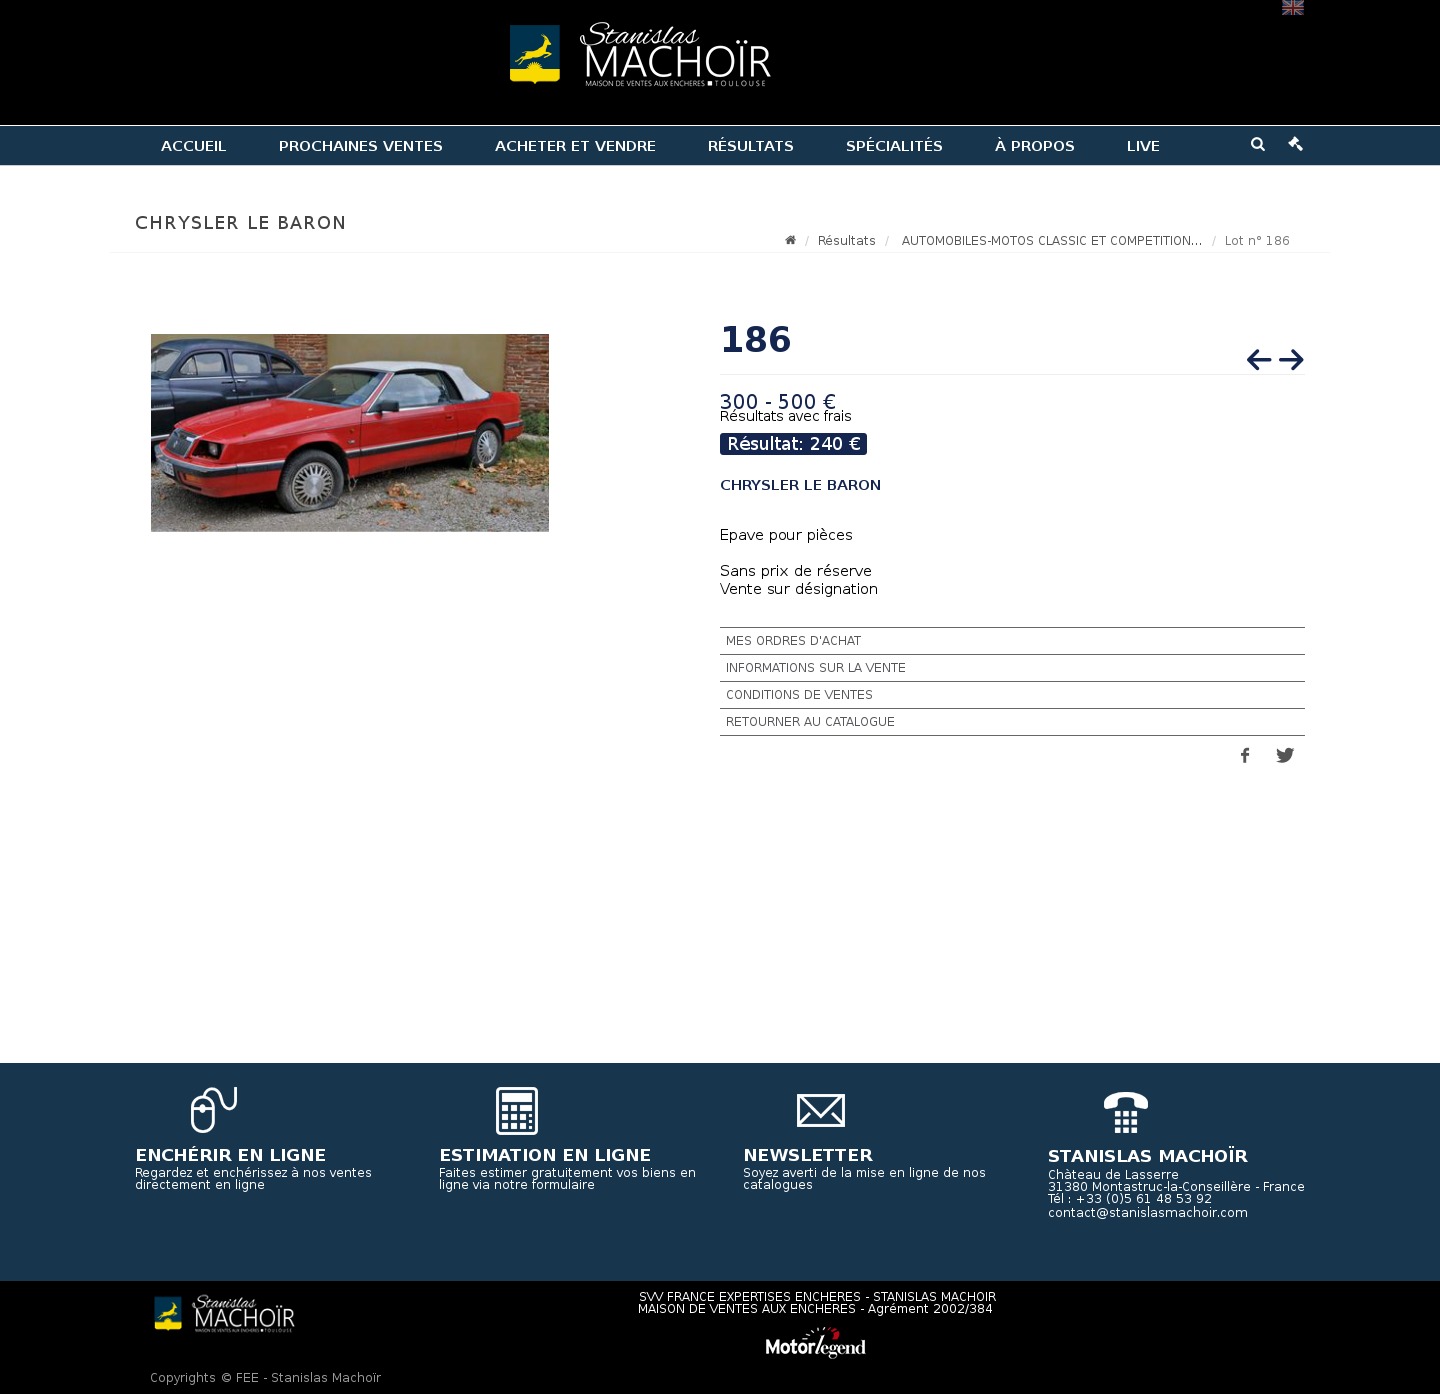
Task: Click Résultats in the breadcrumb
Action: [x=847, y=241]
